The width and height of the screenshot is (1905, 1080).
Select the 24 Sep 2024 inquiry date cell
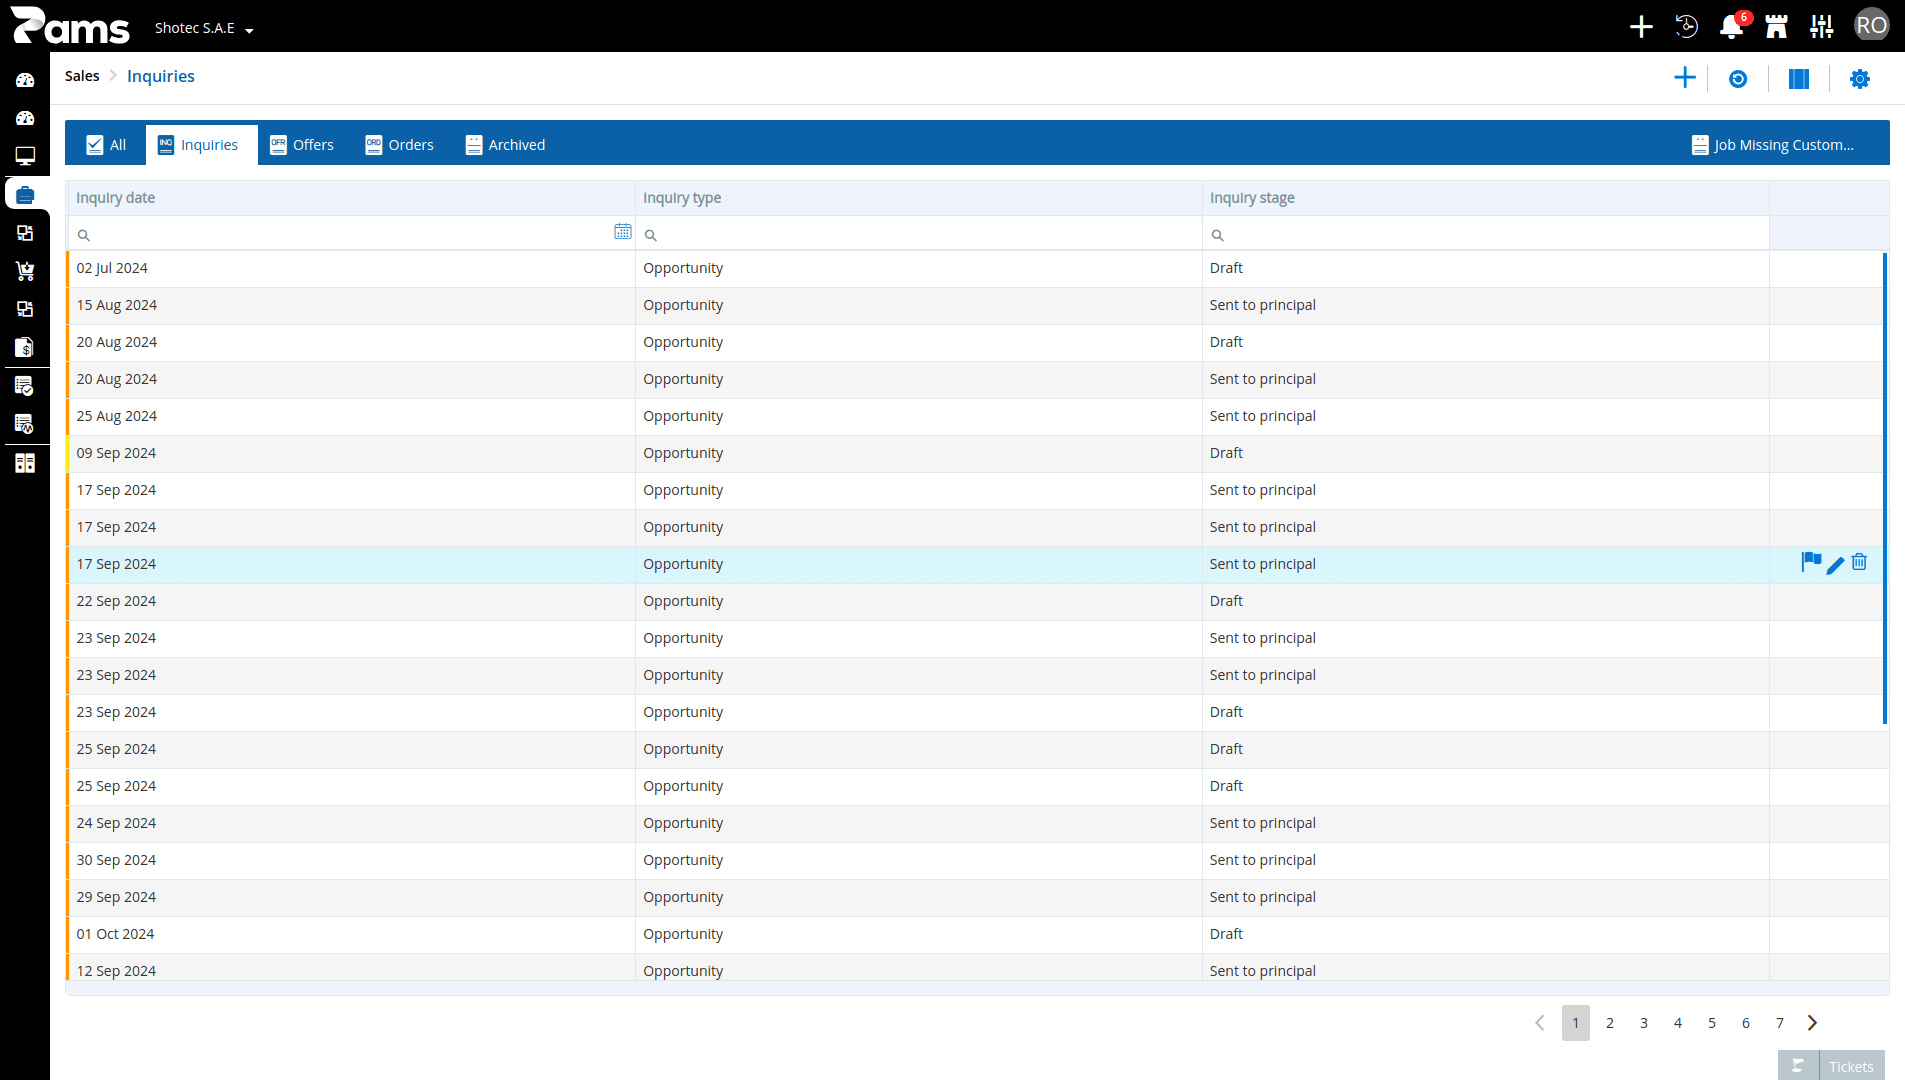(351, 823)
